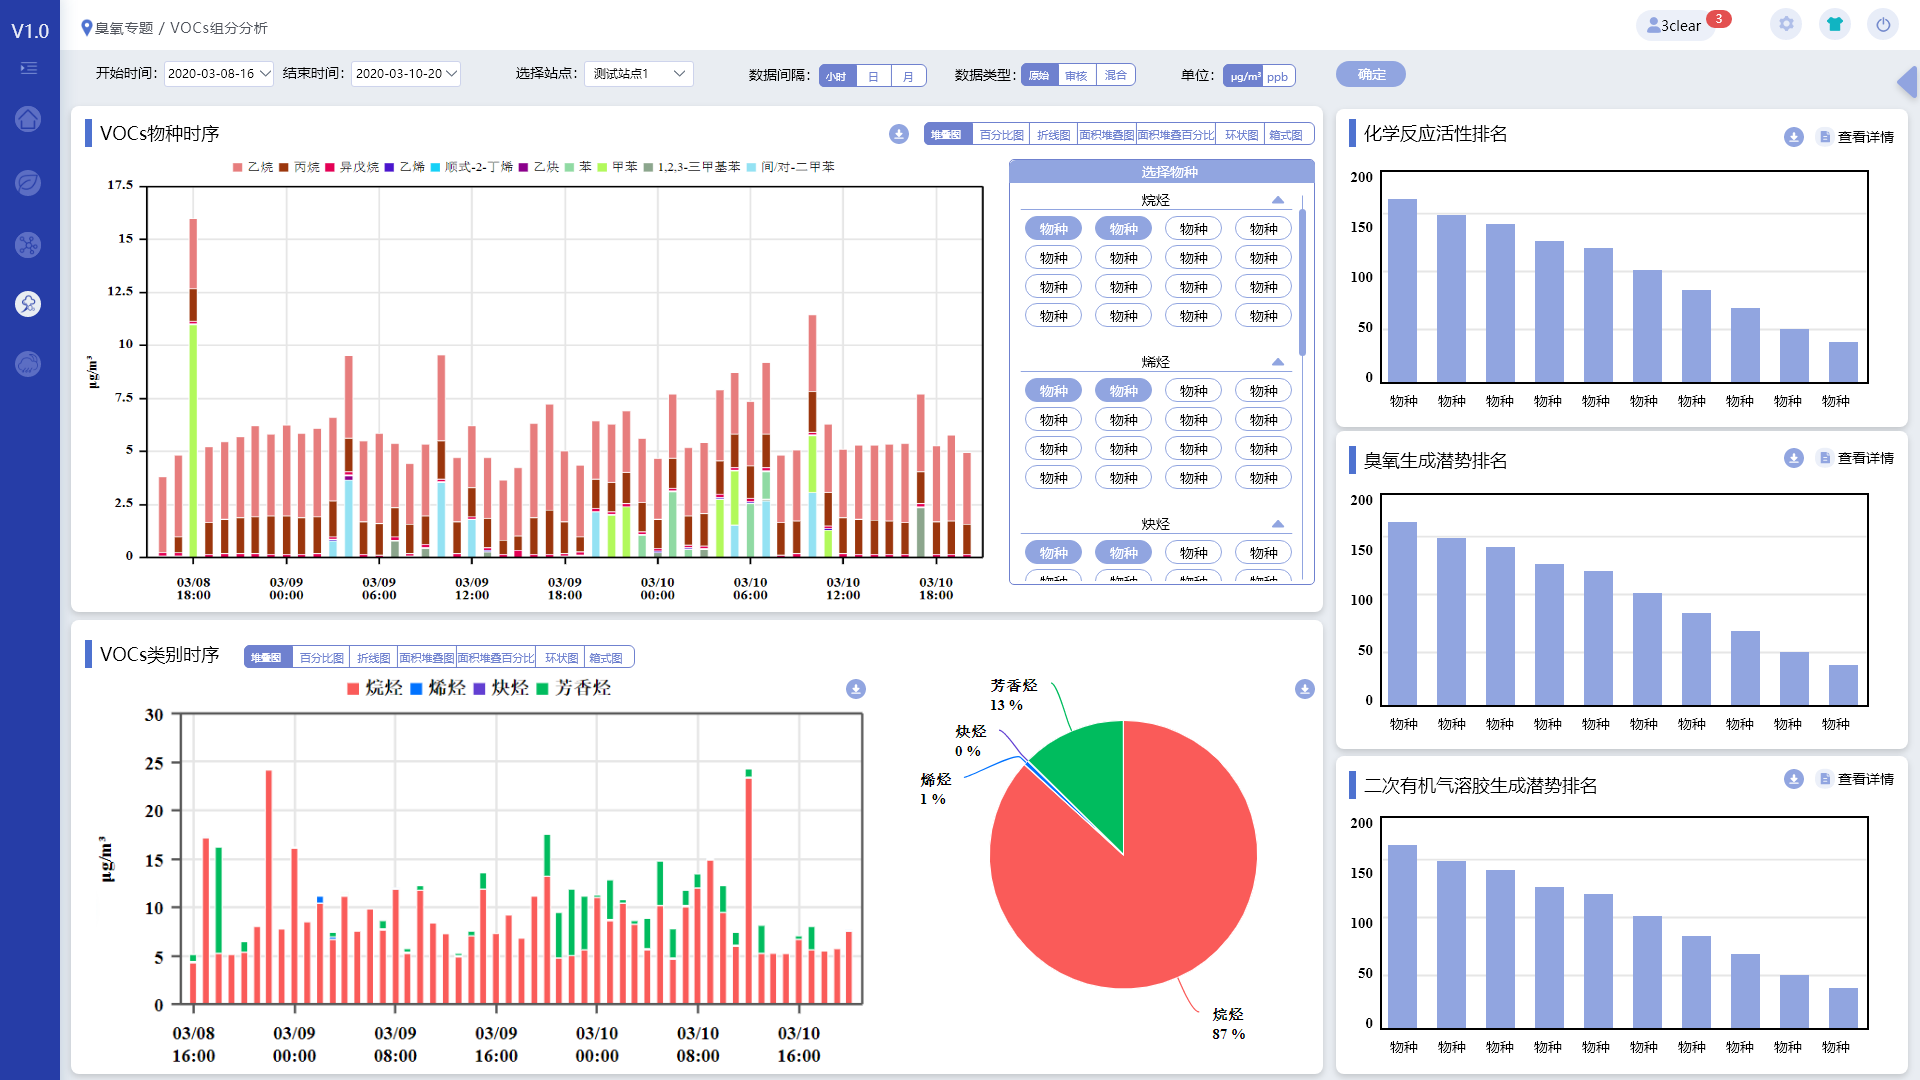Select 百分比图 tab in VOCs类别时序
The width and height of the screenshot is (1920, 1080).
tap(321, 658)
